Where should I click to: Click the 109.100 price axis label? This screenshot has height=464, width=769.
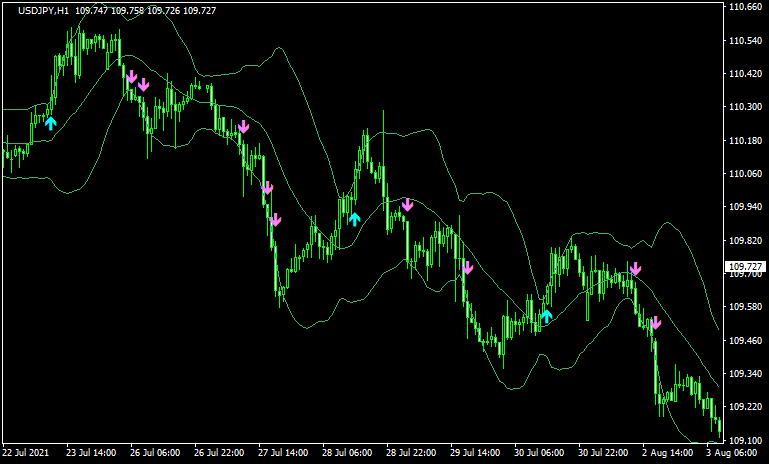[744, 440]
